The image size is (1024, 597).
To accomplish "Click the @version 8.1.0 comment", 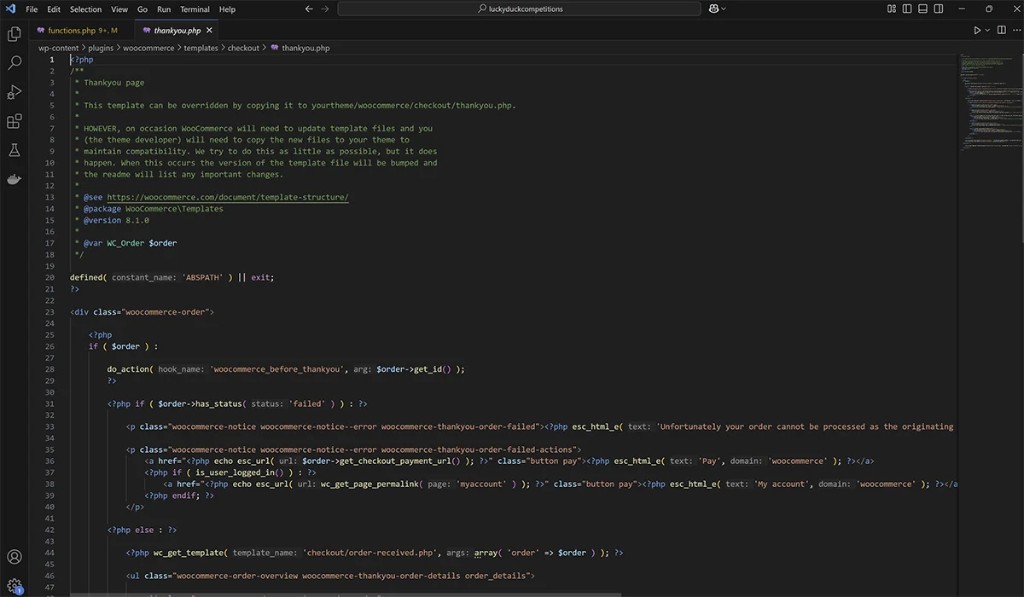I will click(x=116, y=220).
